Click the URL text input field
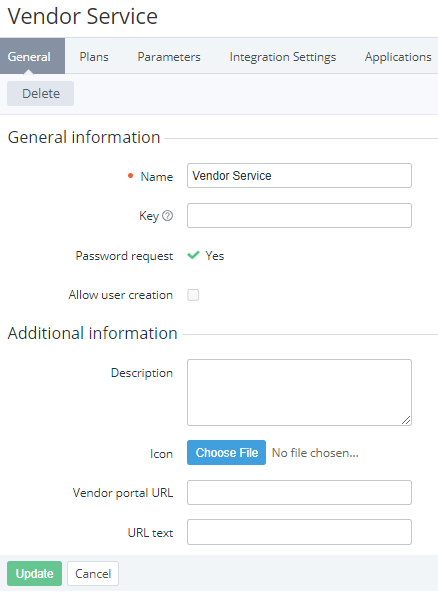The height and width of the screenshot is (592, 438). click(x=299, y=532)
